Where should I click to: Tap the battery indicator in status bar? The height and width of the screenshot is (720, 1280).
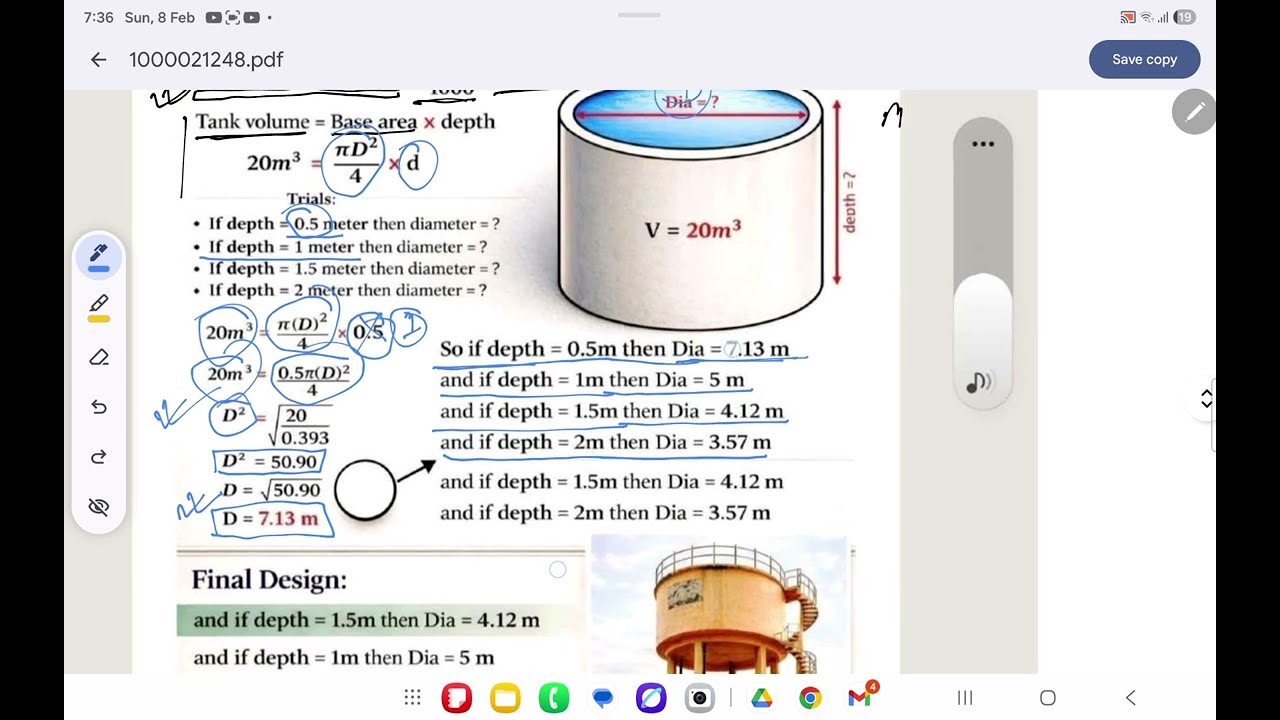tap(1185, 17)
